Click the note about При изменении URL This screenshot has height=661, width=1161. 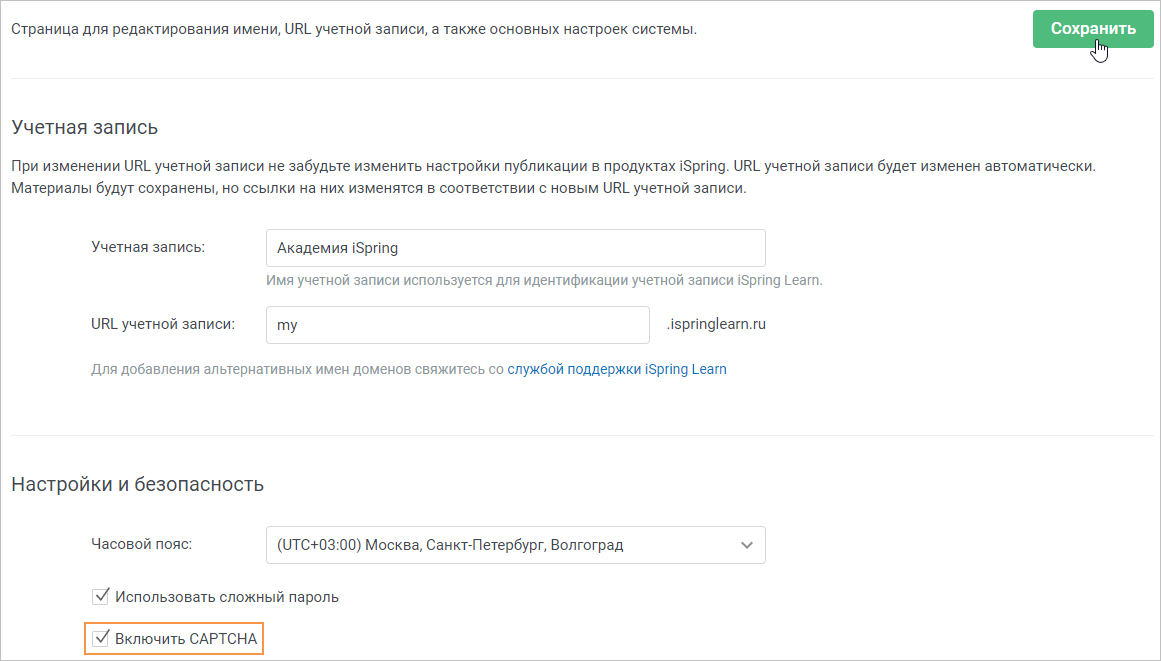coord(553,177)
